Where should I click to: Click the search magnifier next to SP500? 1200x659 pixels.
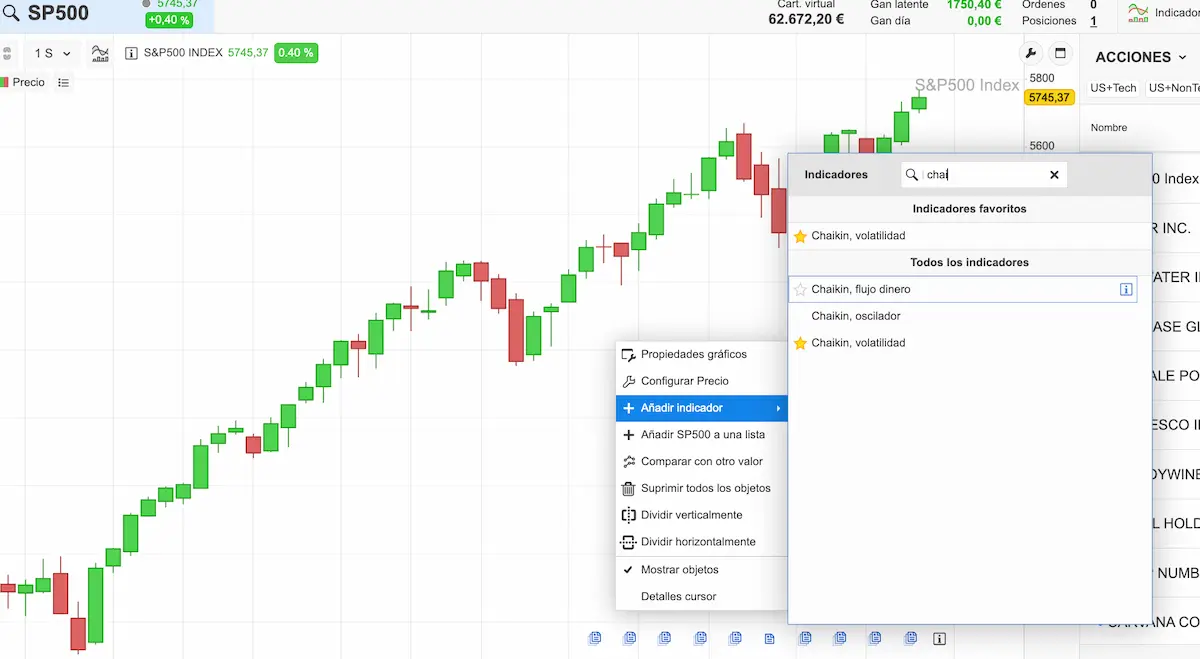point(11,14)
